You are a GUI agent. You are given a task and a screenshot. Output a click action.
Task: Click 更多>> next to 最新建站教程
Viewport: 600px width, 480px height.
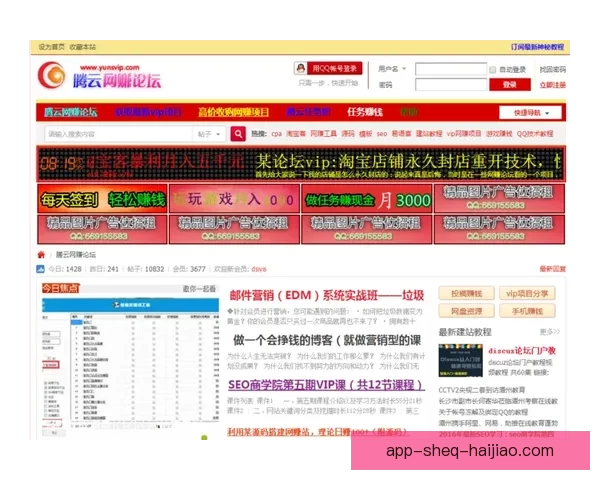[550, 331]
